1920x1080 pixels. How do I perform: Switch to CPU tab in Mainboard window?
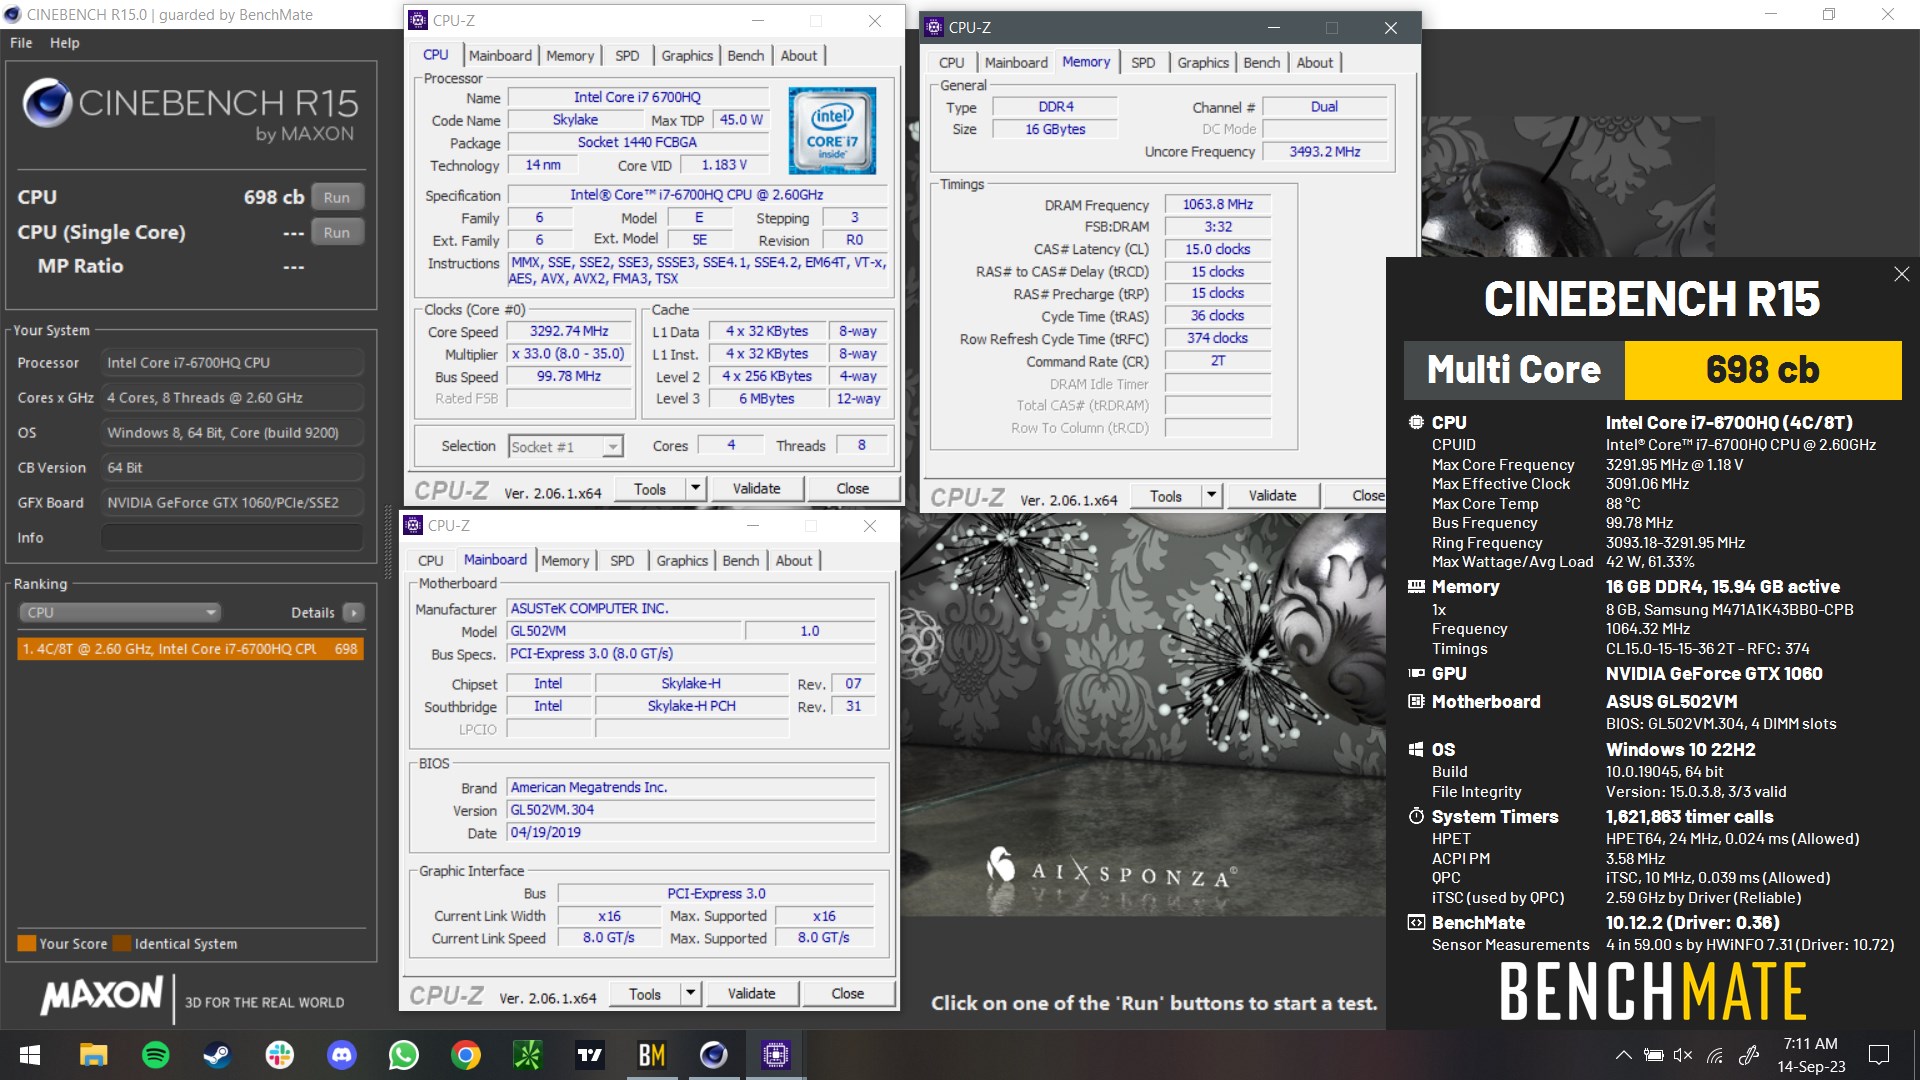431,561
